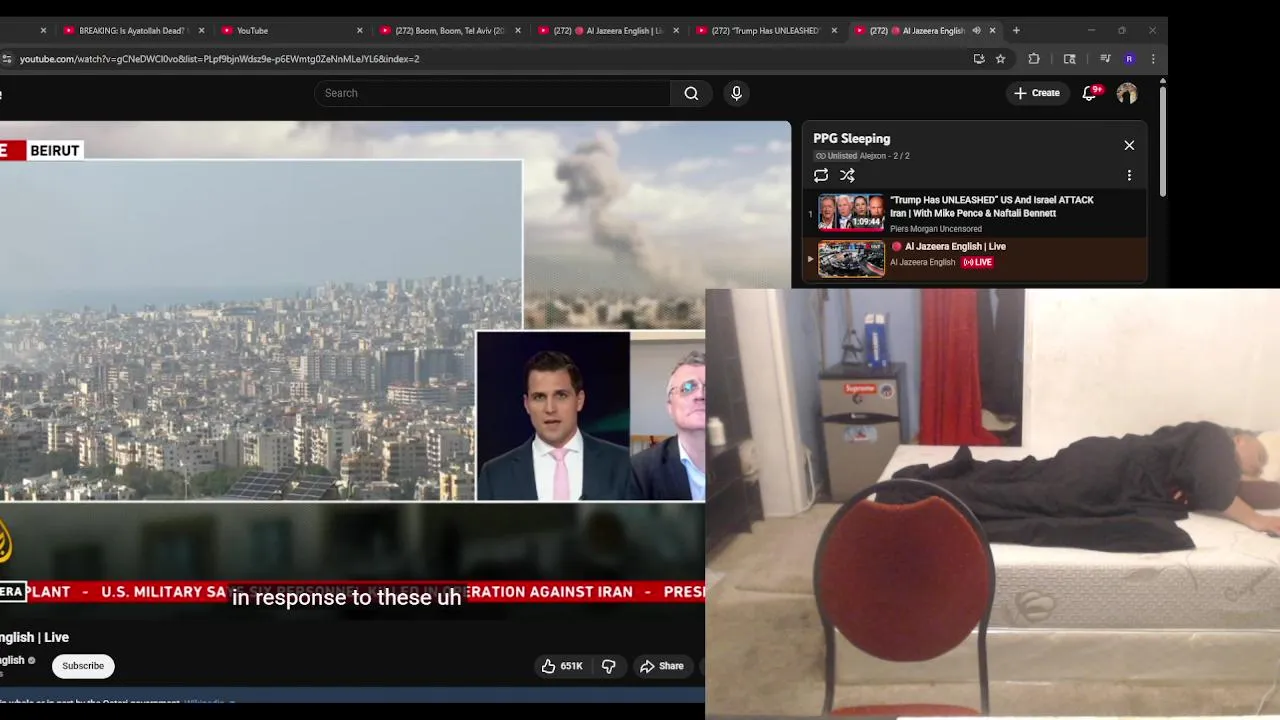Mute the active tab via its speaker icon

pyautogui.click(x=976, y=31)
